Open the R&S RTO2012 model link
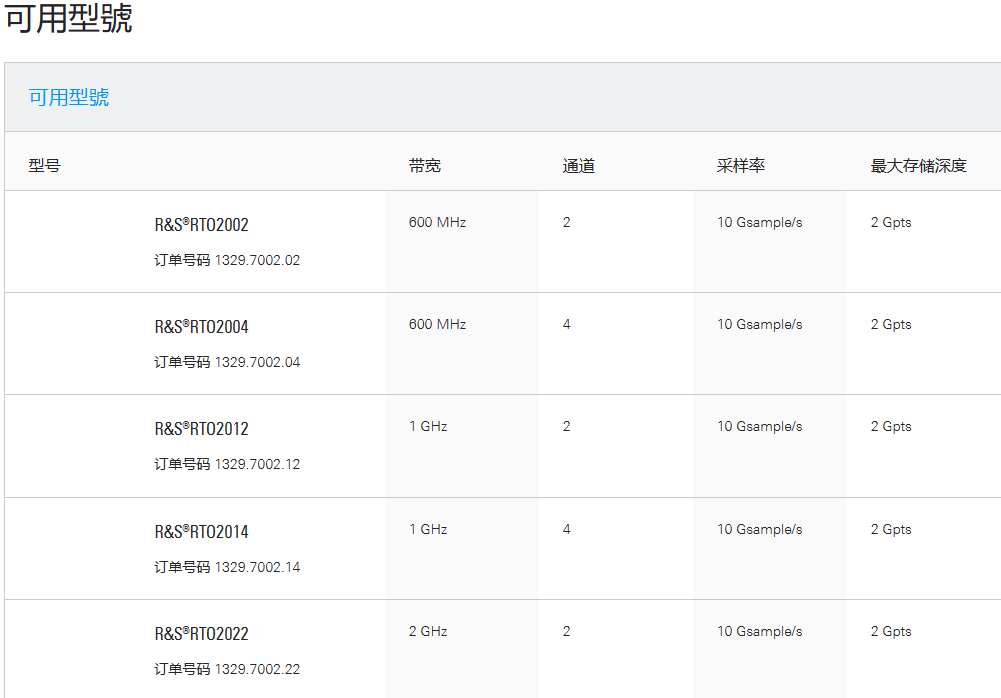This screenshot has width=1001, height=698. (x=201, y=429)
